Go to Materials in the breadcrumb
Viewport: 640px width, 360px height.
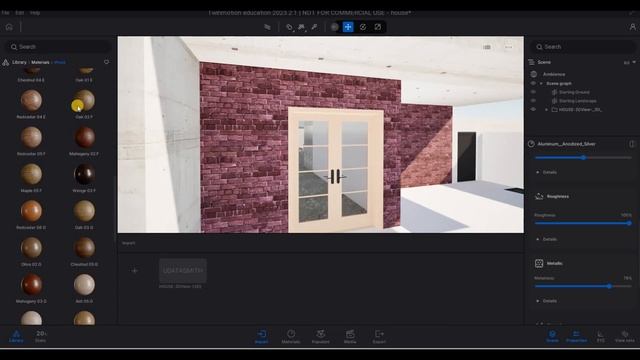point(40,62)
